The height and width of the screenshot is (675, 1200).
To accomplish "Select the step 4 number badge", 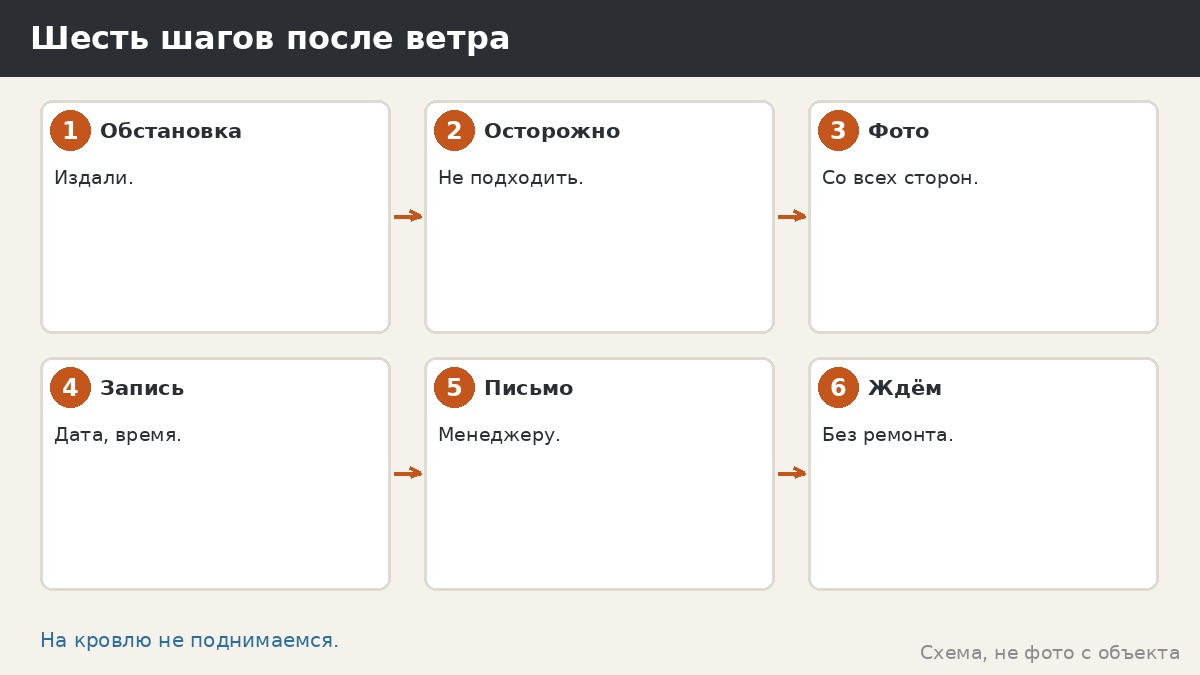I will tap(70, 388).
